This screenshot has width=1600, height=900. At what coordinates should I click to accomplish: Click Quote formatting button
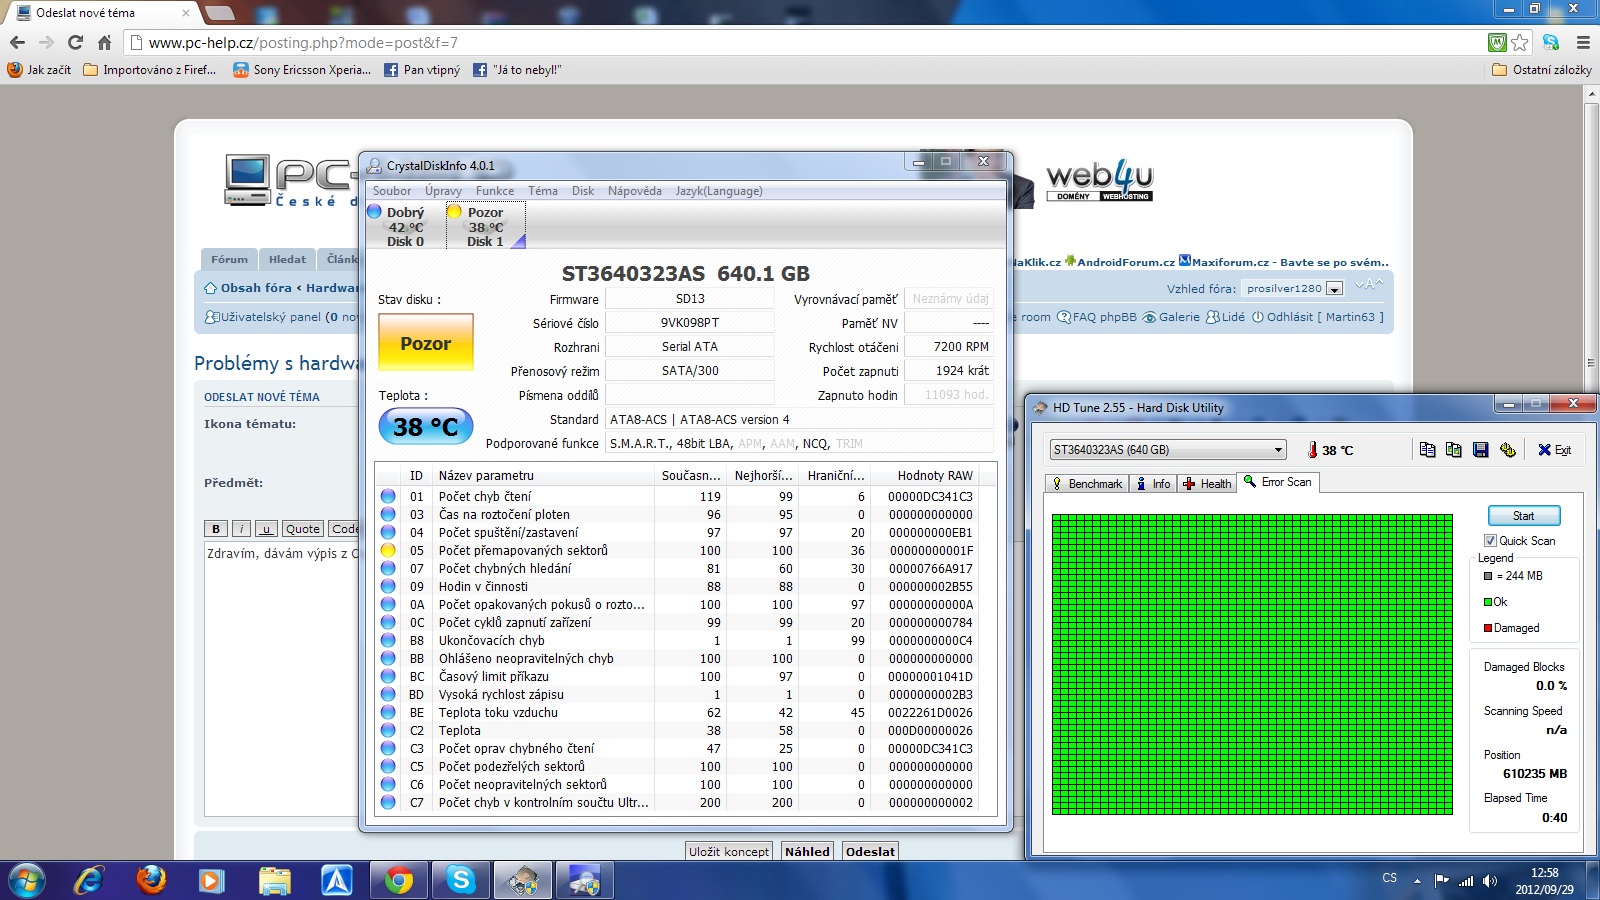302,529
